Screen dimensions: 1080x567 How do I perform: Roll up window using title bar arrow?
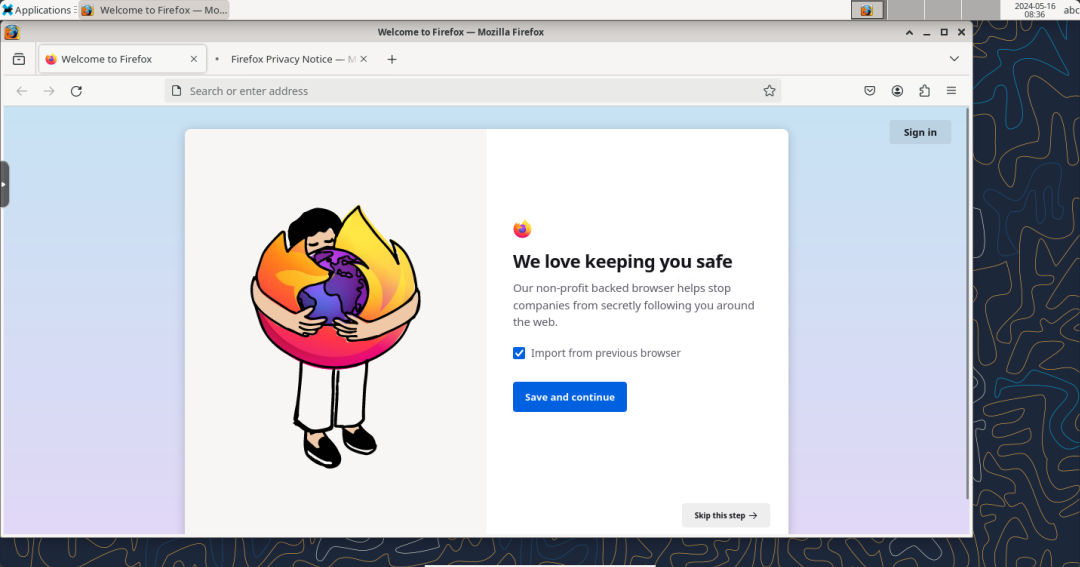(x=909, y=32)
